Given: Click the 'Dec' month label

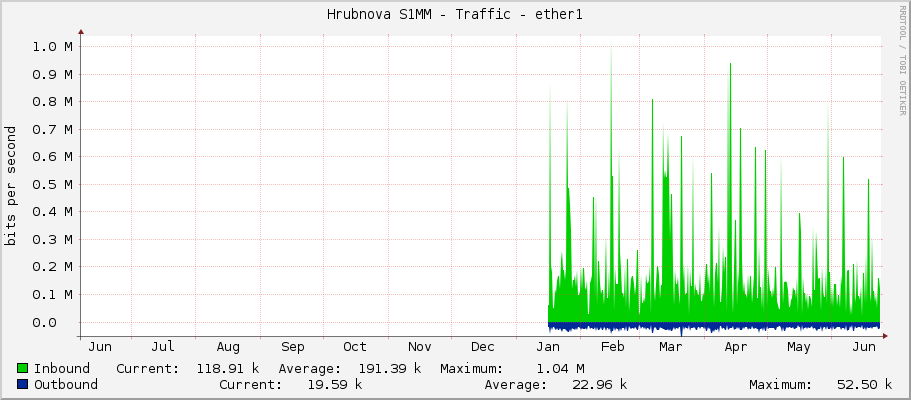Looking at the screenshot, I should coord(483,347).
